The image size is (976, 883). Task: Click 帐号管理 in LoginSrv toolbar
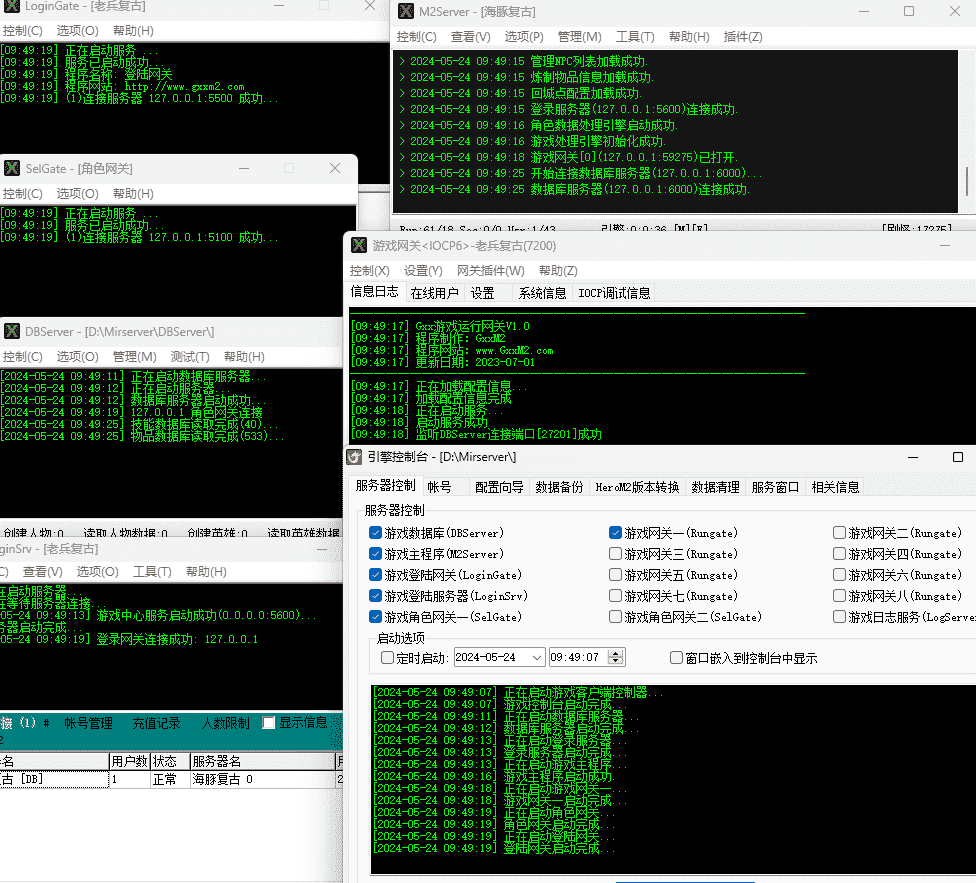coord(88,723)
